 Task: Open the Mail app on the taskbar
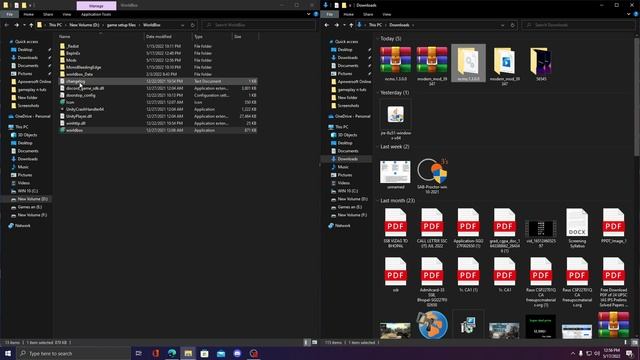pos(221,353)
